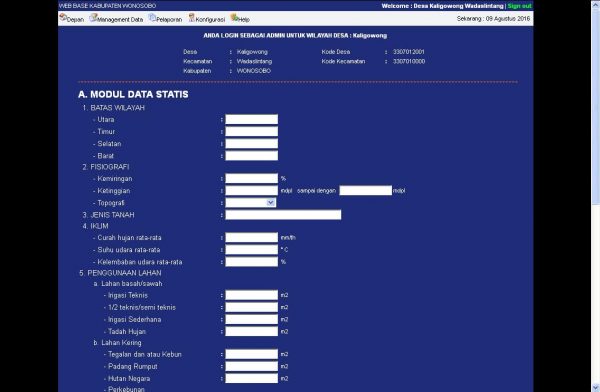600x392 pixels.
Task: Click the Kelembaban udara rata-rata field
Action: click(x=251, y=262)
